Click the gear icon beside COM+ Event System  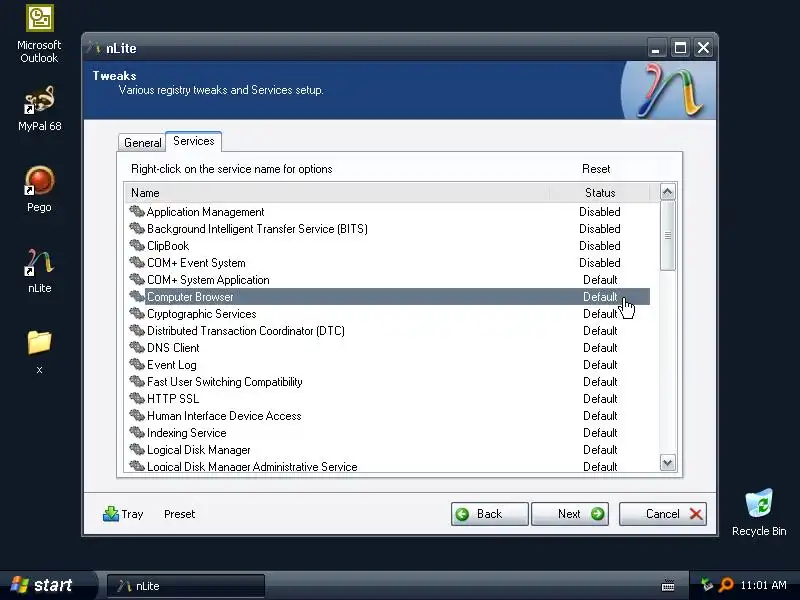[137, 262]
